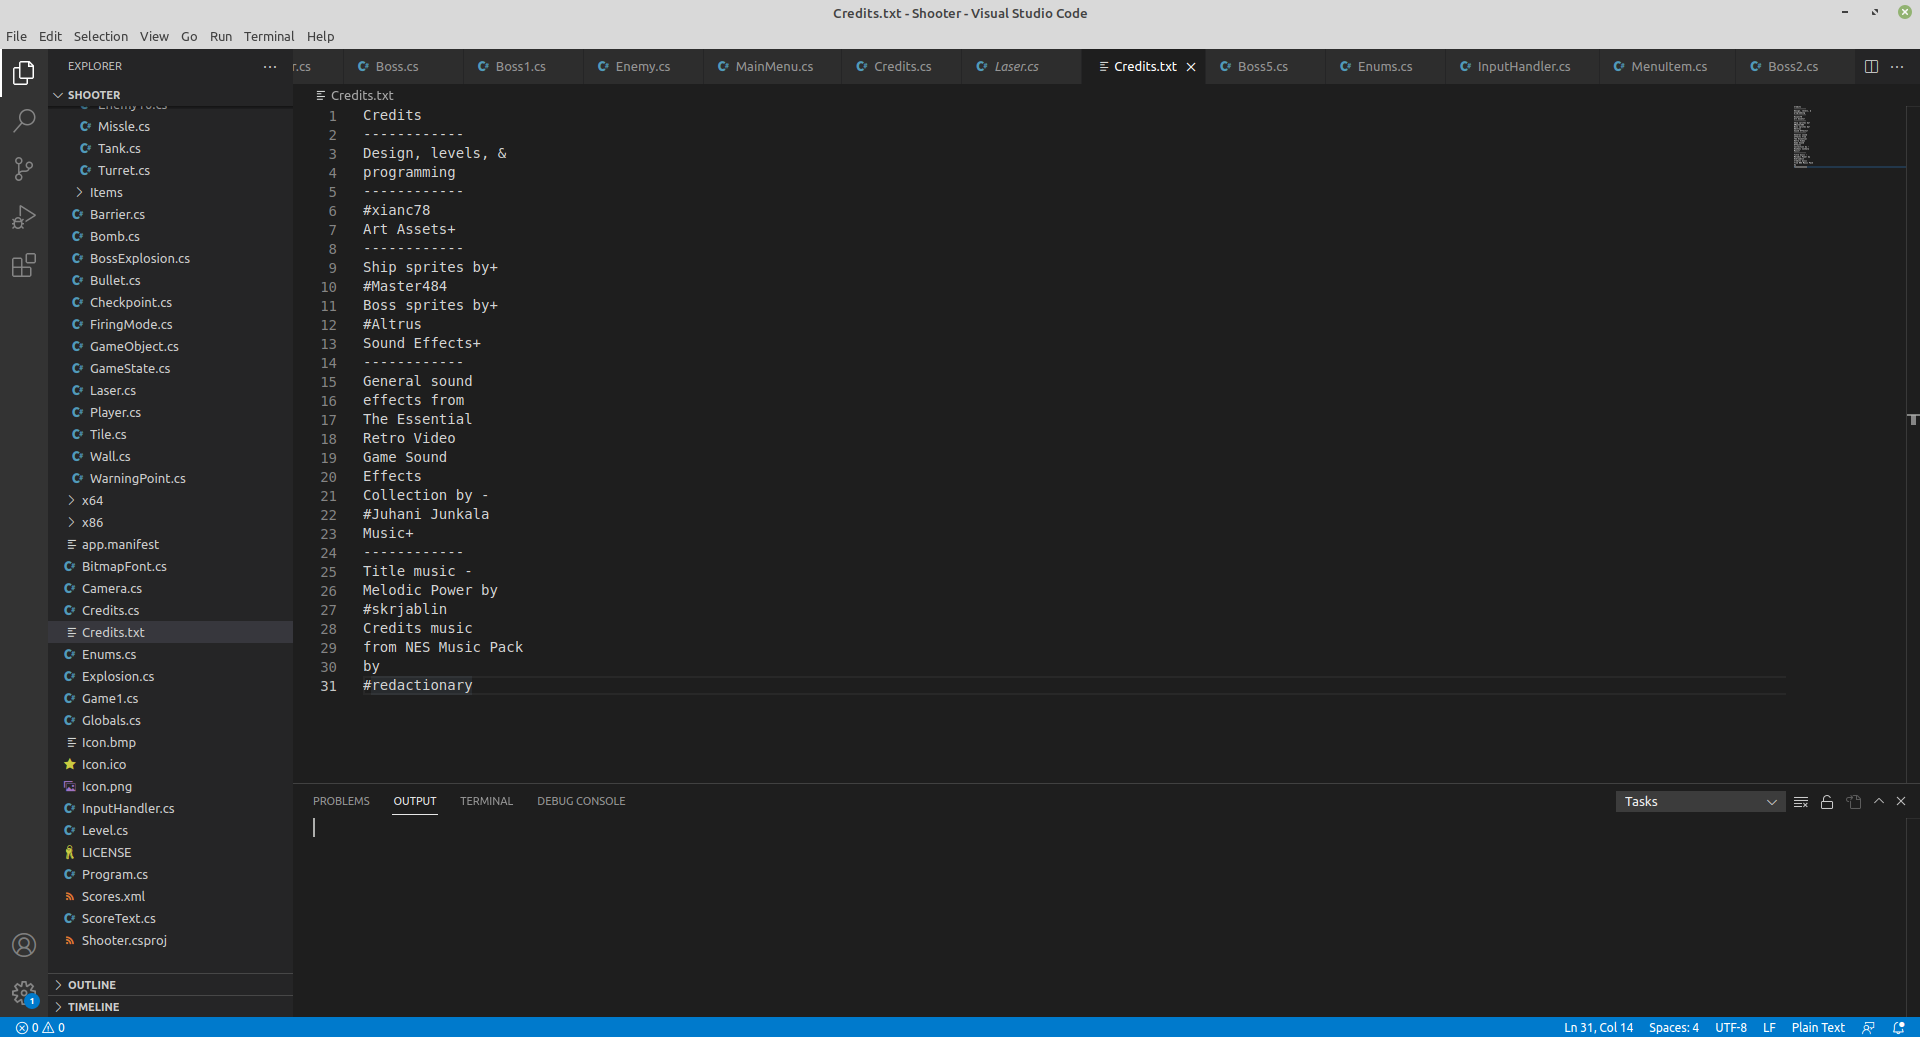Expand the Items folder
1920x1037 pixels.
(106, 193)
